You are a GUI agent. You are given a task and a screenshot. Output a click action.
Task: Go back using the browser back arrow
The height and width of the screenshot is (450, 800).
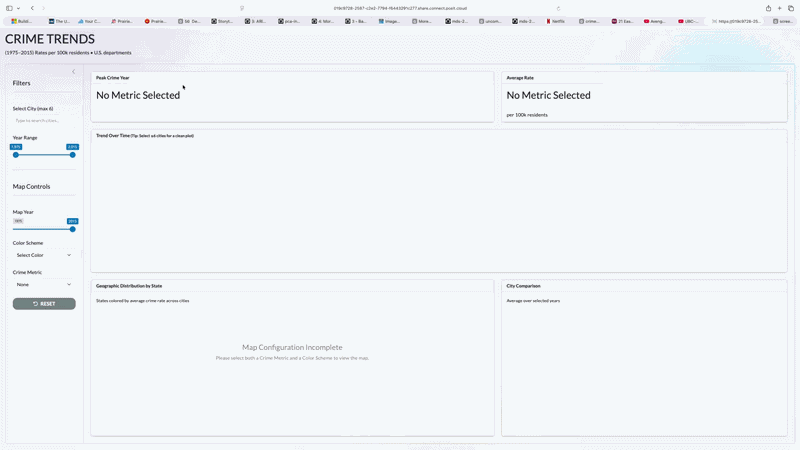tap(32, 8)
